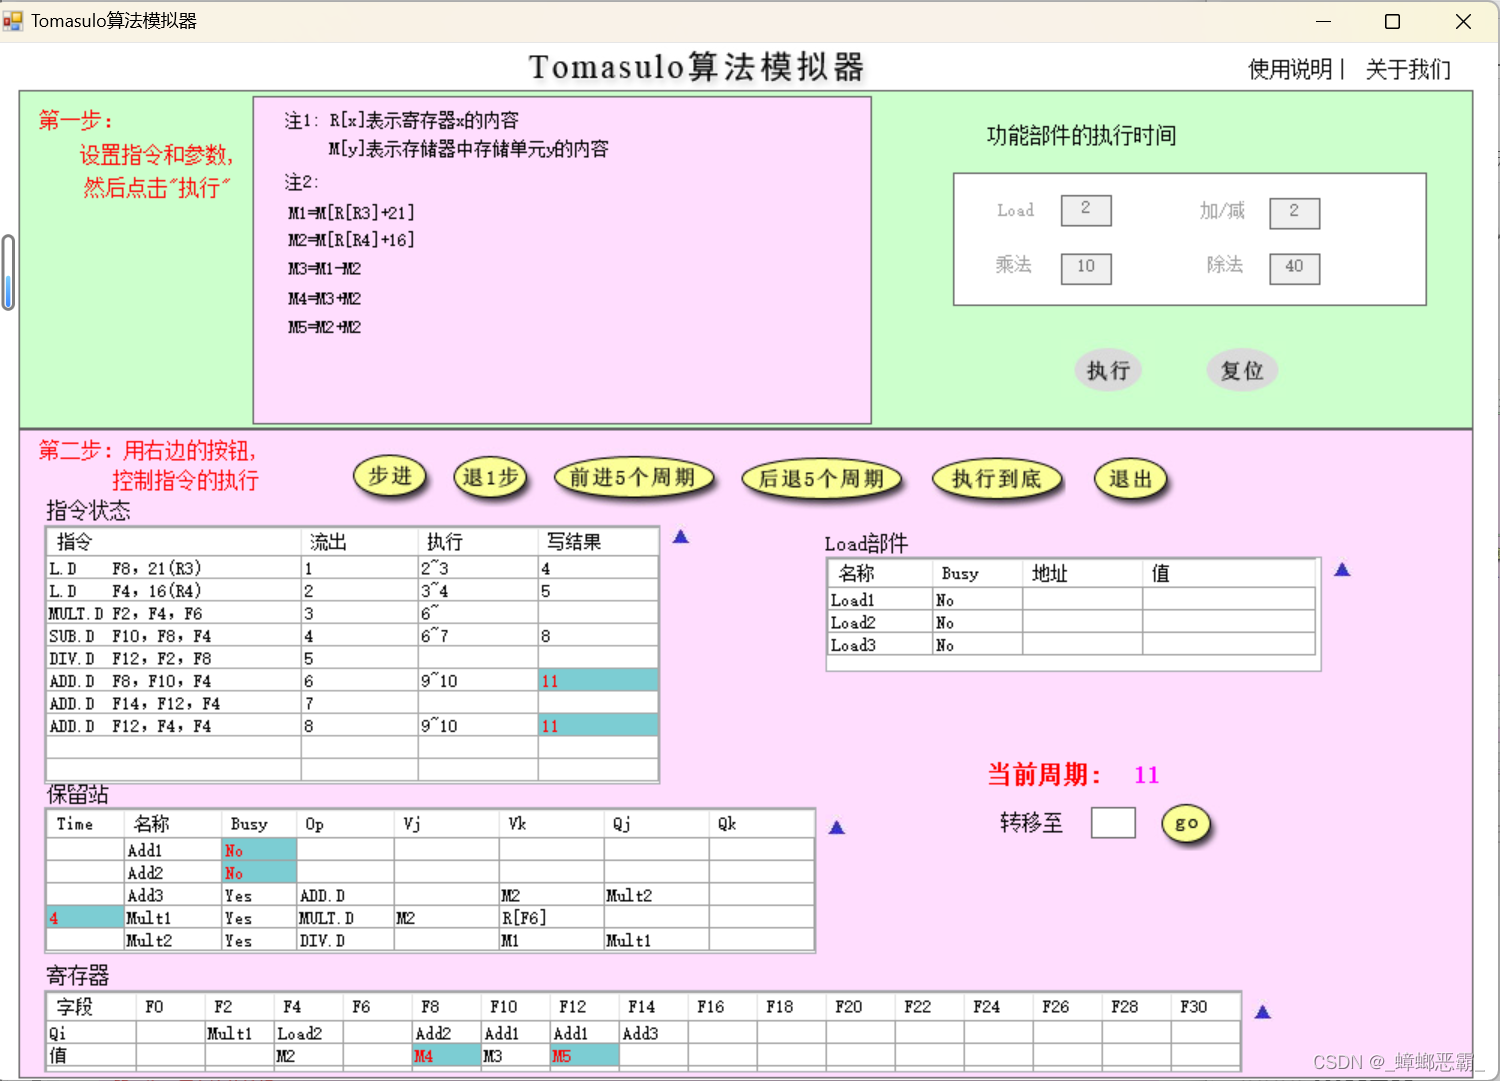Maximize the Tomasulo simulator window
Screen dimensions: 1500x1081
(1392, 21)
